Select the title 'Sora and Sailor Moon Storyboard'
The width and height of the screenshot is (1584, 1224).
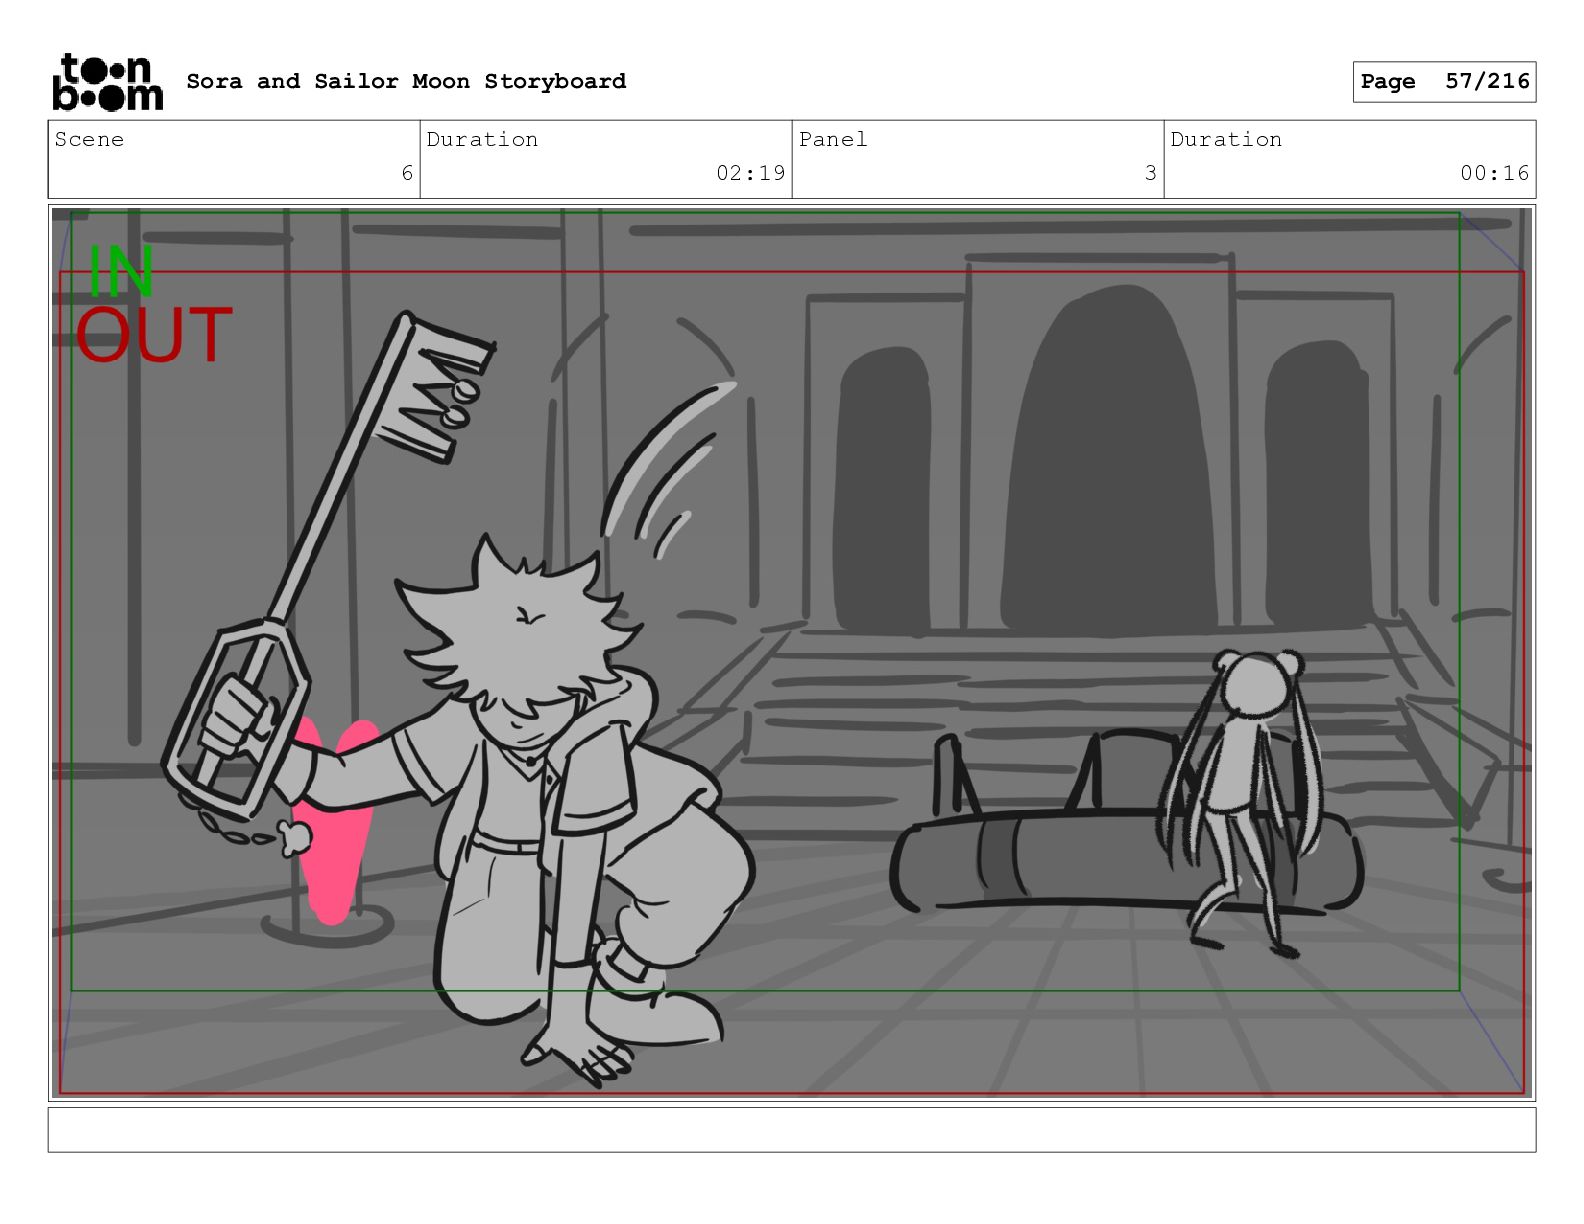pos(406,81)
